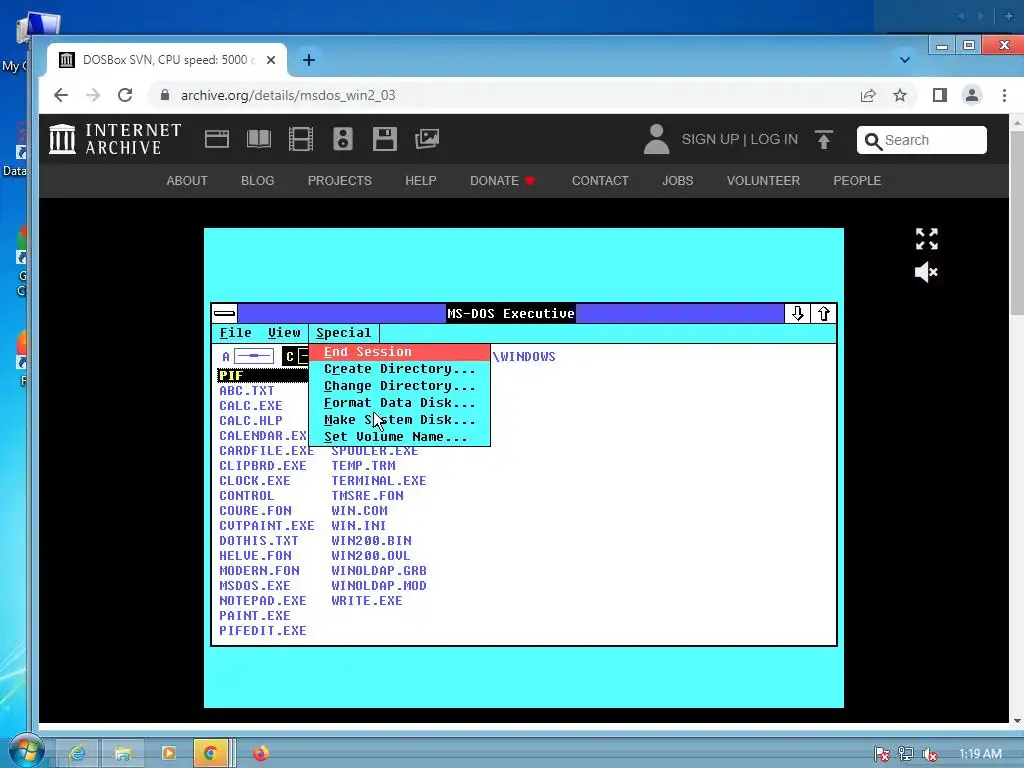Open the Images icon

427,139
